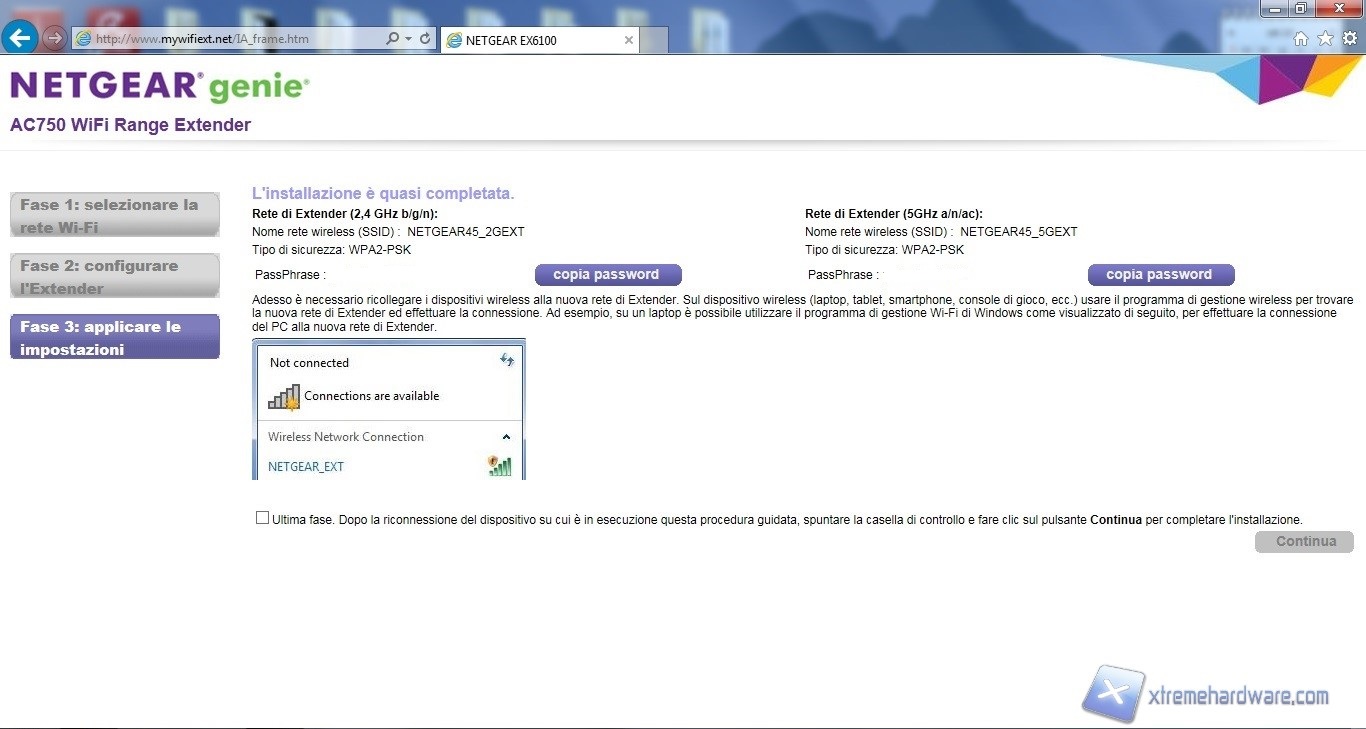Expand the address bar autocomplete dropdown arrow
This screenshot has height=729, width=1366.
pyautogui.click(x=408, y=39)
